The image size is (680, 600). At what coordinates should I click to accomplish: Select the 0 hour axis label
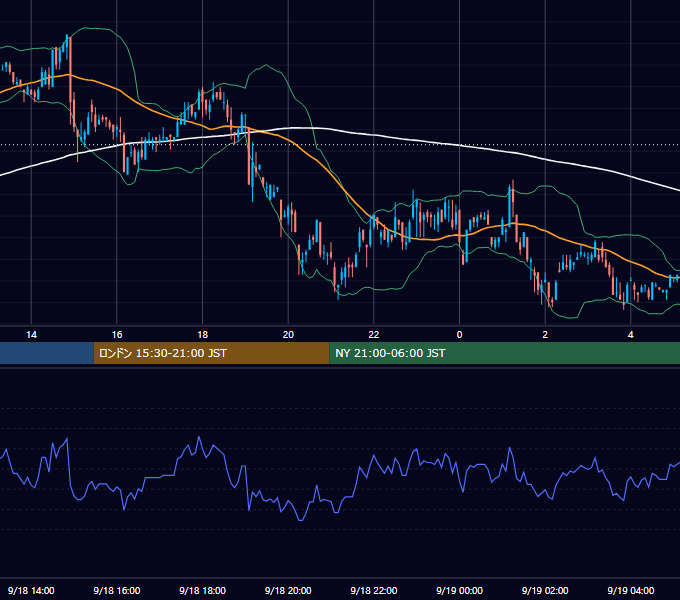[x=460, y=335]
